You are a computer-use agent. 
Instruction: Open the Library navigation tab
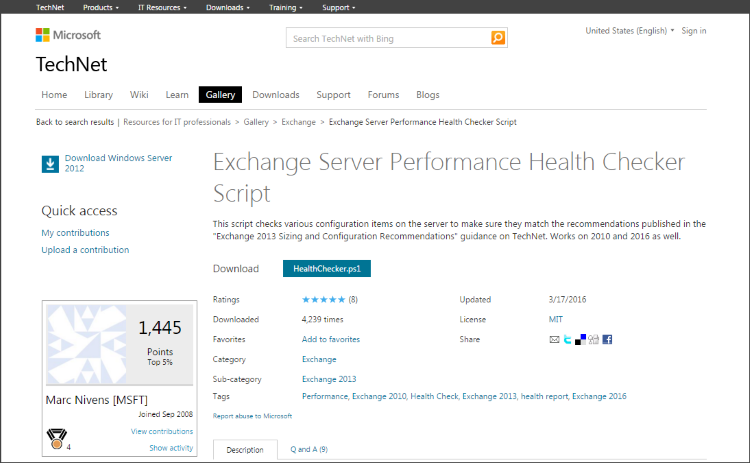[x=99, y=95]
